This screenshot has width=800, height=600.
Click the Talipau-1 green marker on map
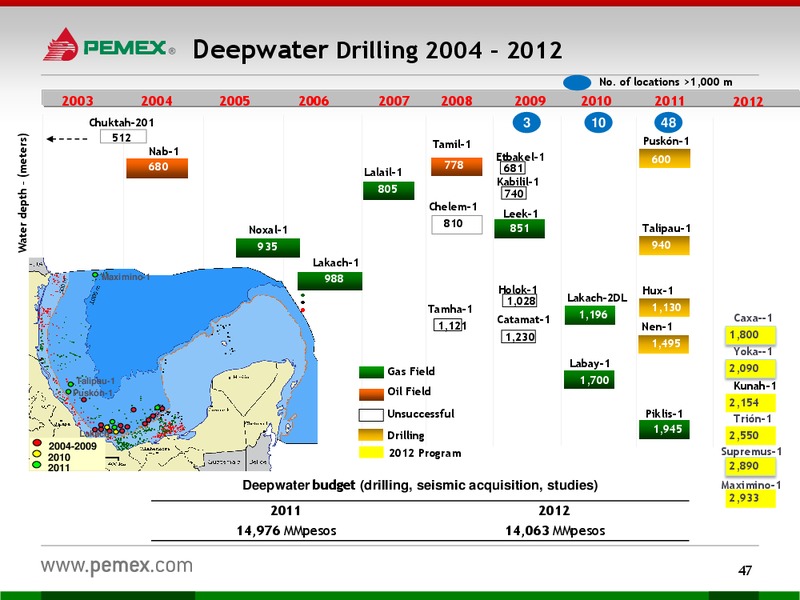[71, 384]
